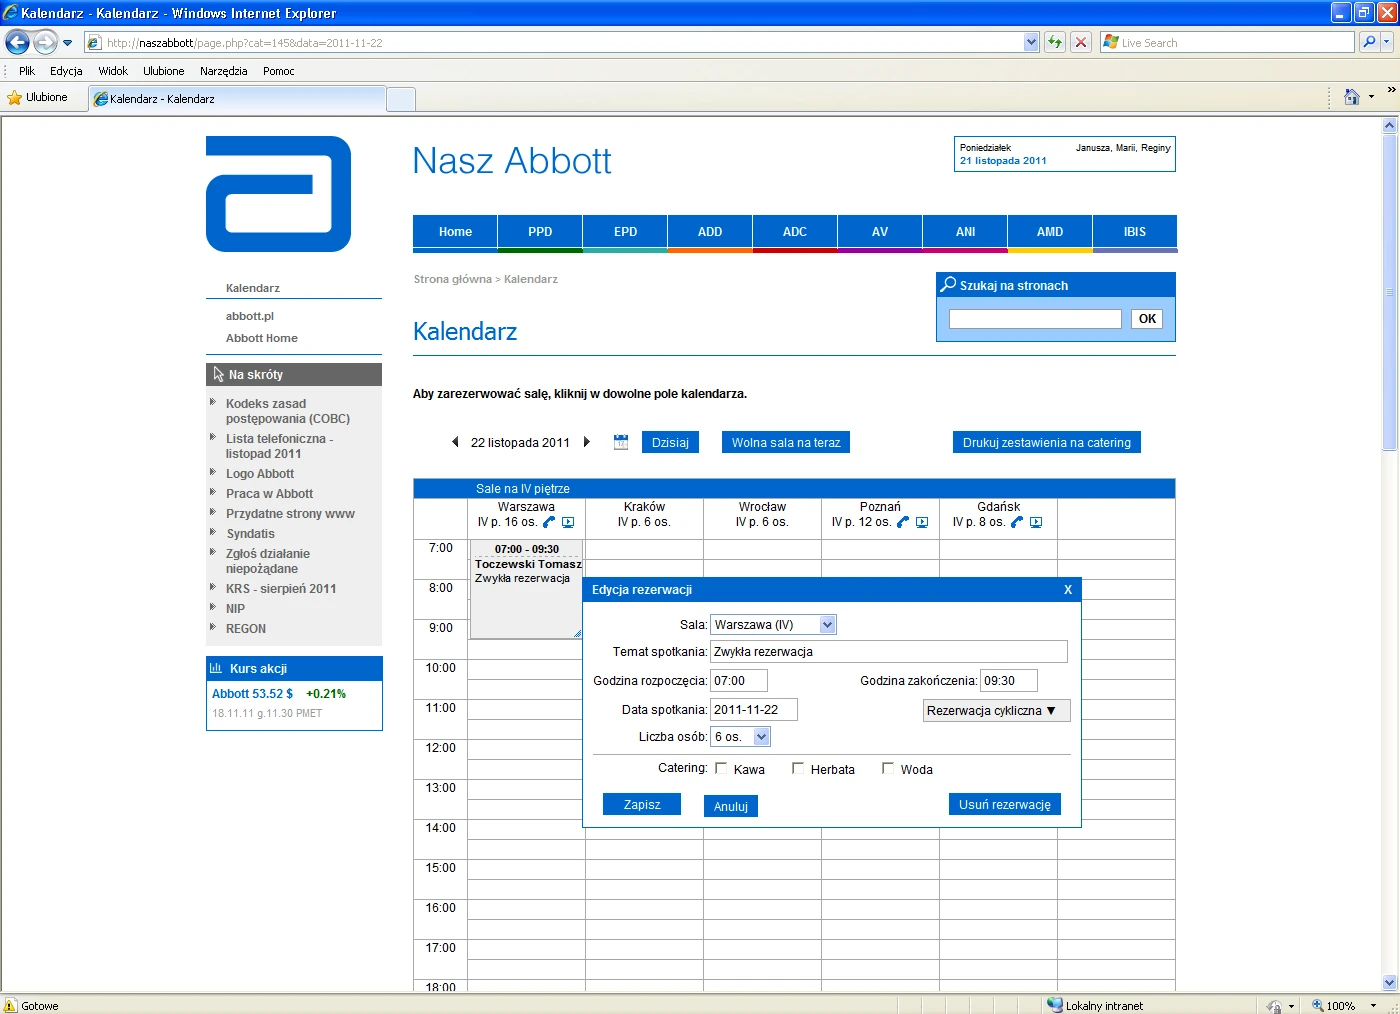This screenshot has width=1400, height=1014.
Task: Open Kodeks zasad postępowania link
Action: pos(288,411)
